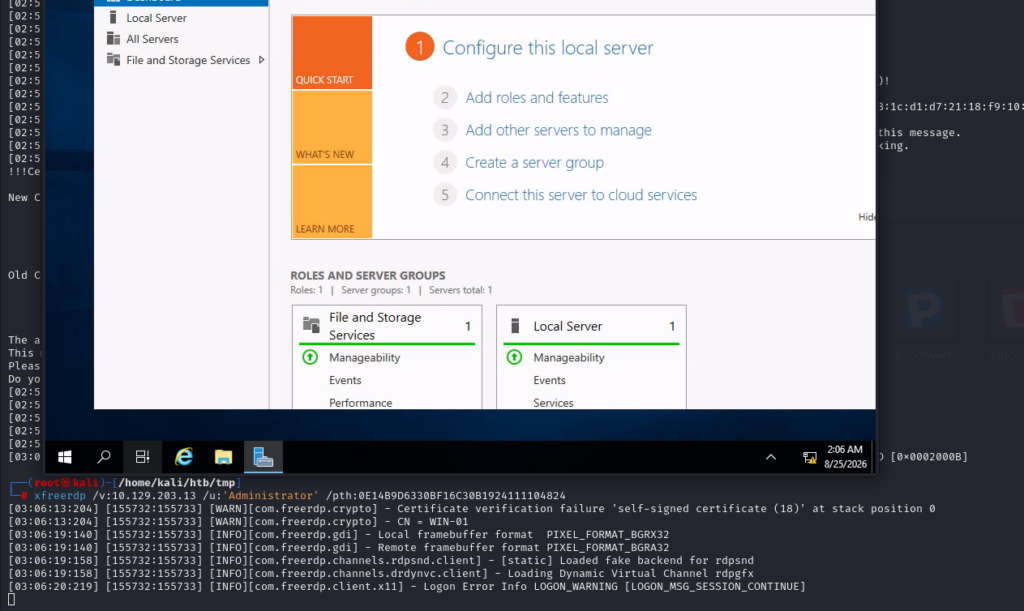Click Connect this server to cloud services
This screenshot has height=611, width=1024.
pos(581,195)
